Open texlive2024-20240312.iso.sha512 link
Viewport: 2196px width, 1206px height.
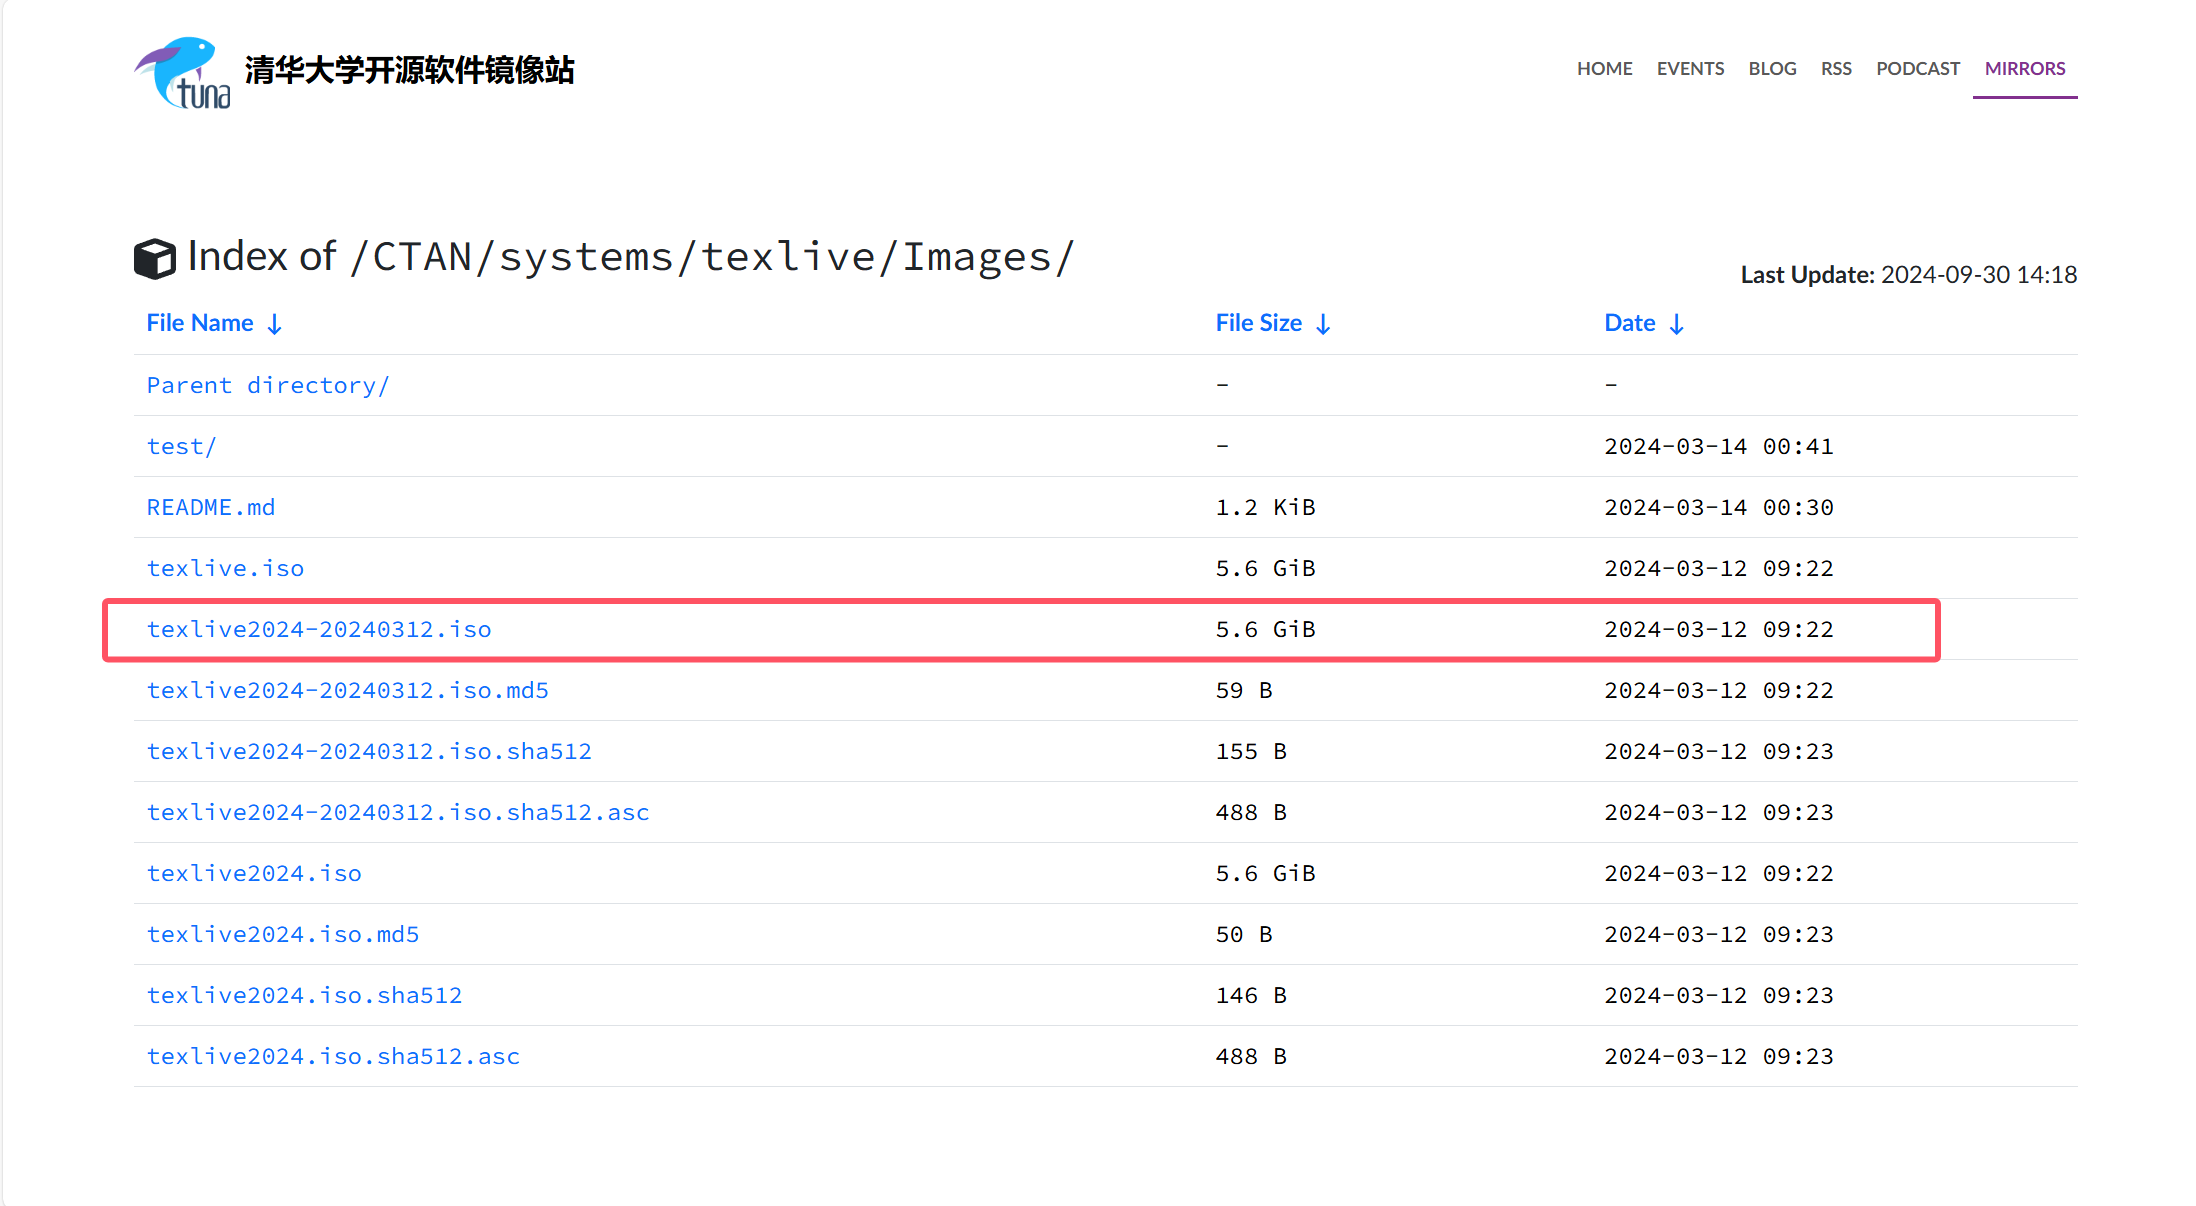tap(369, 751)
